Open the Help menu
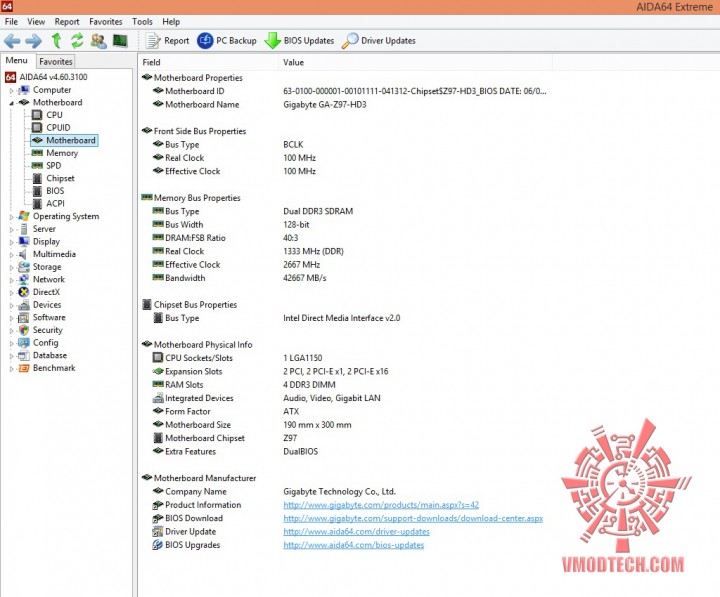Screen dimensions: 720x597 pos(171,22)
